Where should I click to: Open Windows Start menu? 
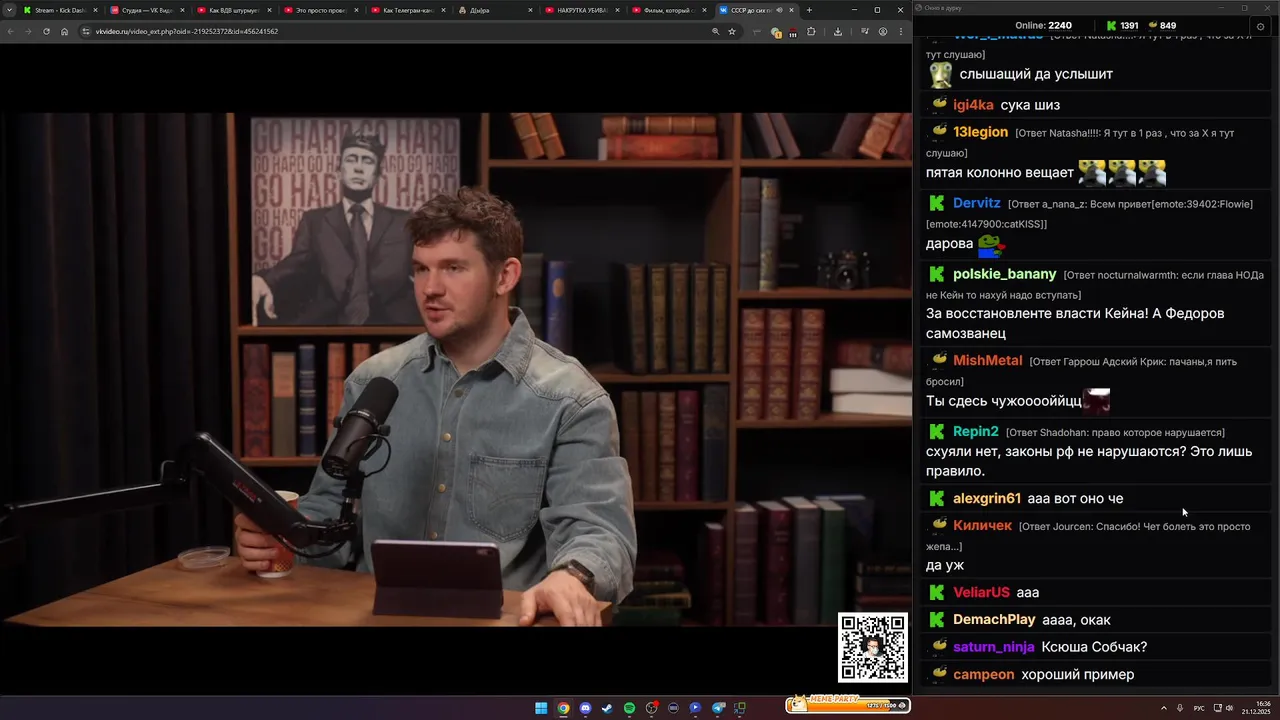[541, 708]
